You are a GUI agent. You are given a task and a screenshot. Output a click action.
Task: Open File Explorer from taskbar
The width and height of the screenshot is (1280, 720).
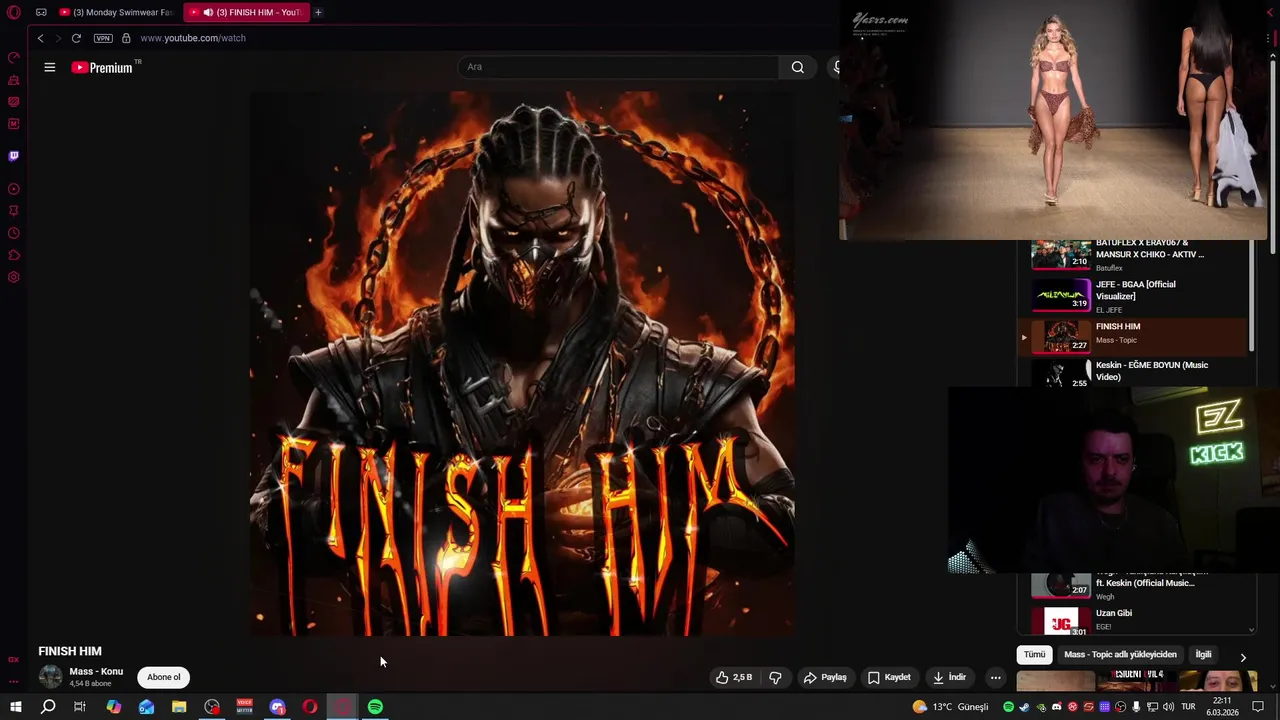[179, 707]
